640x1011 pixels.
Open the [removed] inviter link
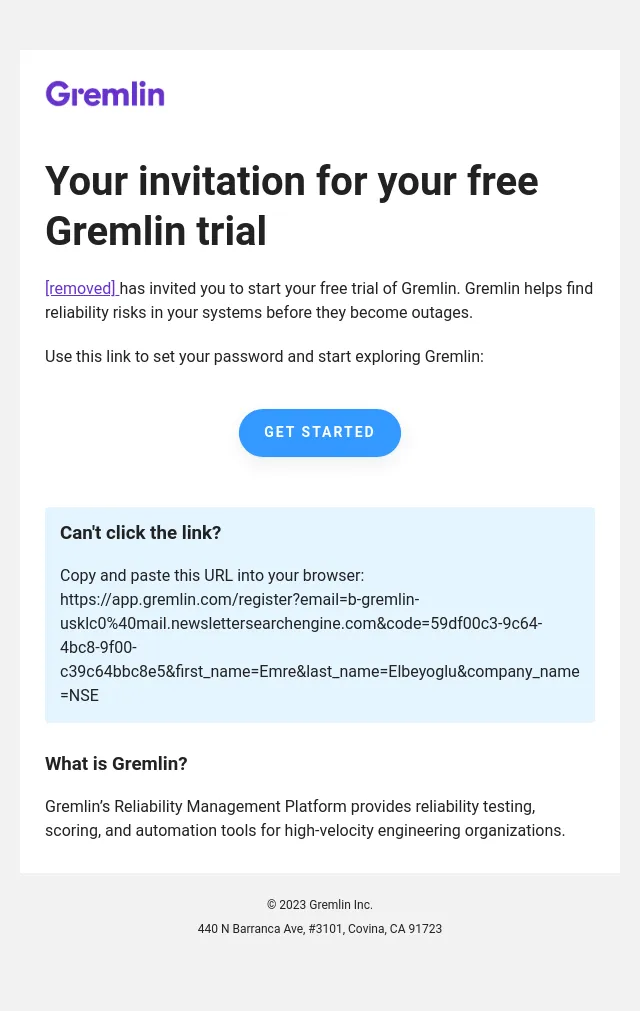(x=81, y=288)
